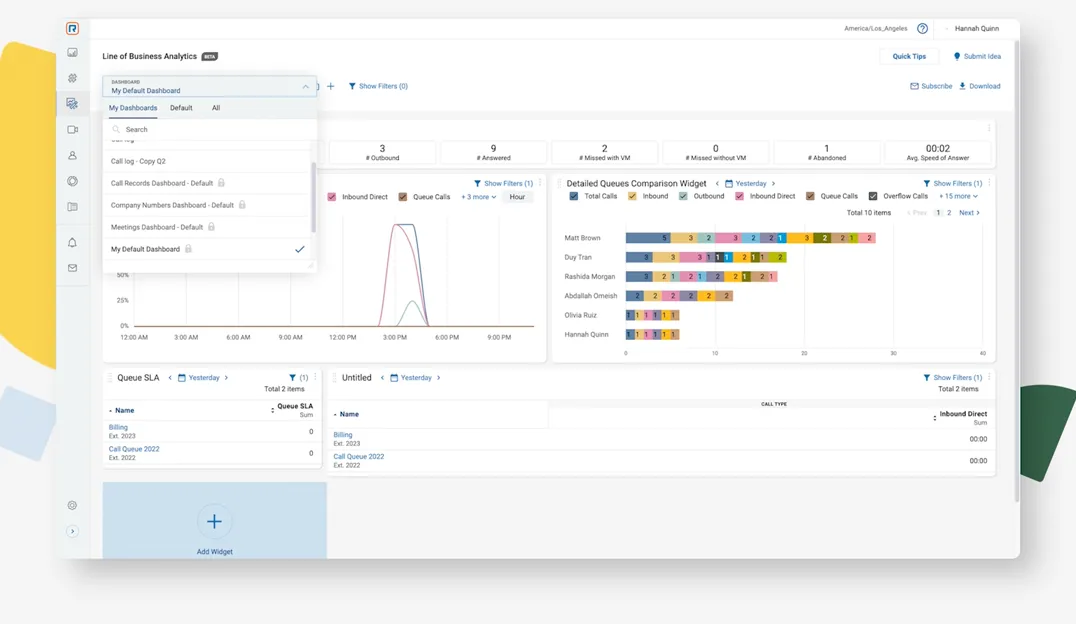Collapse the My Default Dashboard dropdown
The image size is (1076, 624).
pyautogui.click(x=305, y=87)
